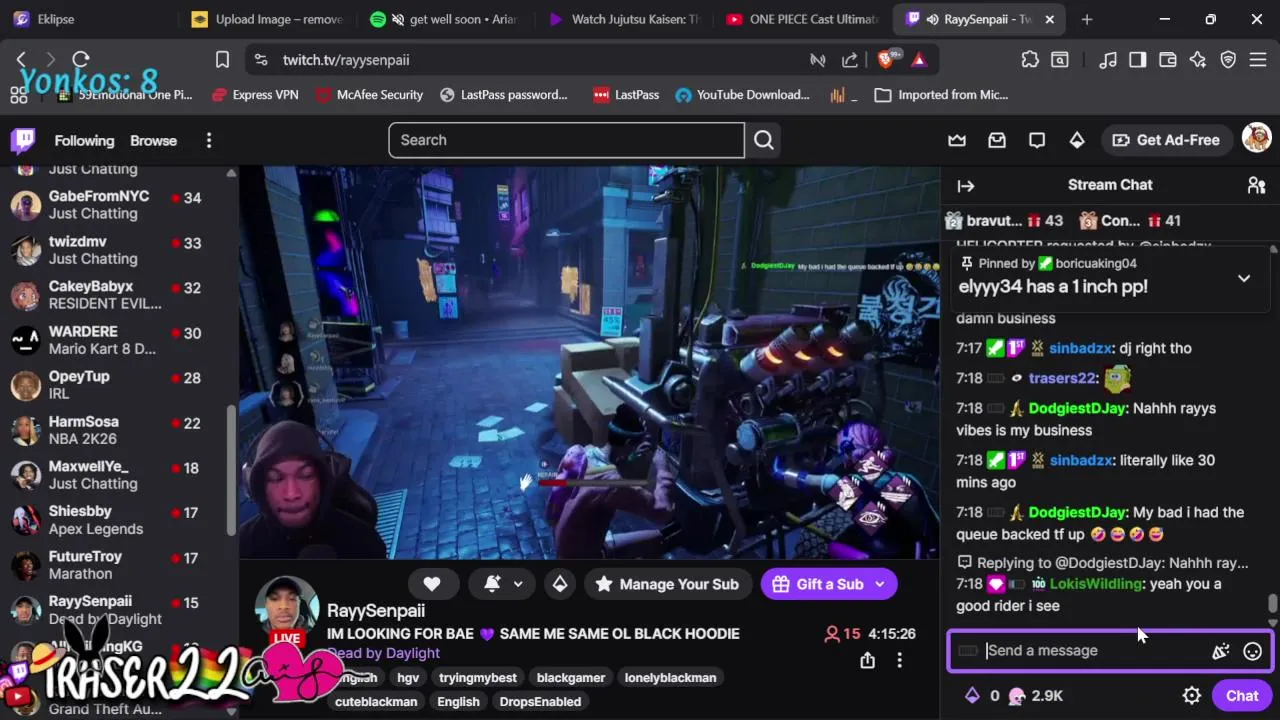Open browser hamburger main menu
This screenshot has width=1280, height=720.
coord(1258,60)
